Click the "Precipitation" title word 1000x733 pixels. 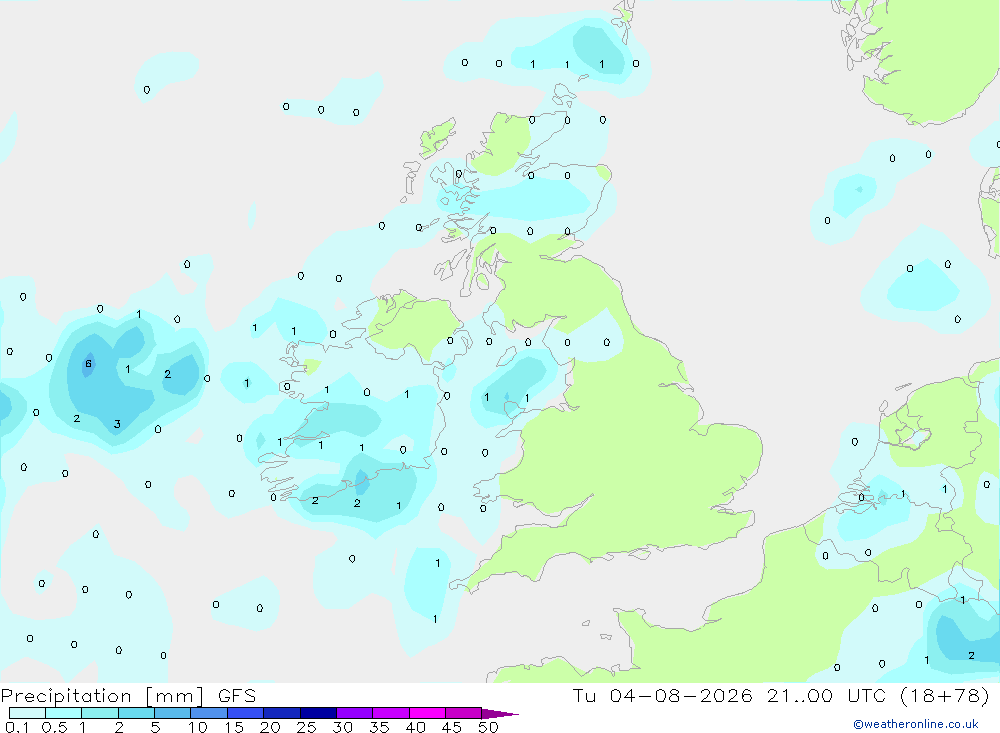coord(66,695)
